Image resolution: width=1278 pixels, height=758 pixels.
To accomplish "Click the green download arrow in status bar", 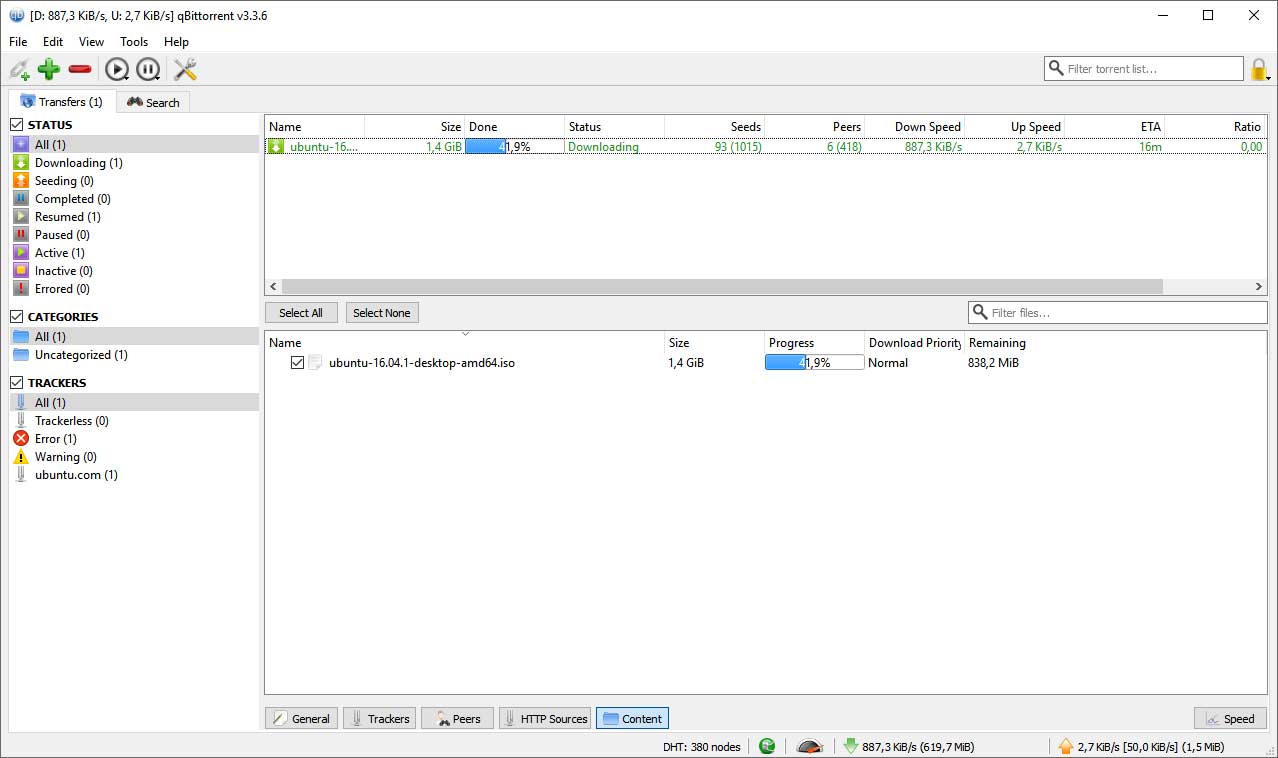I will (850, 746).
